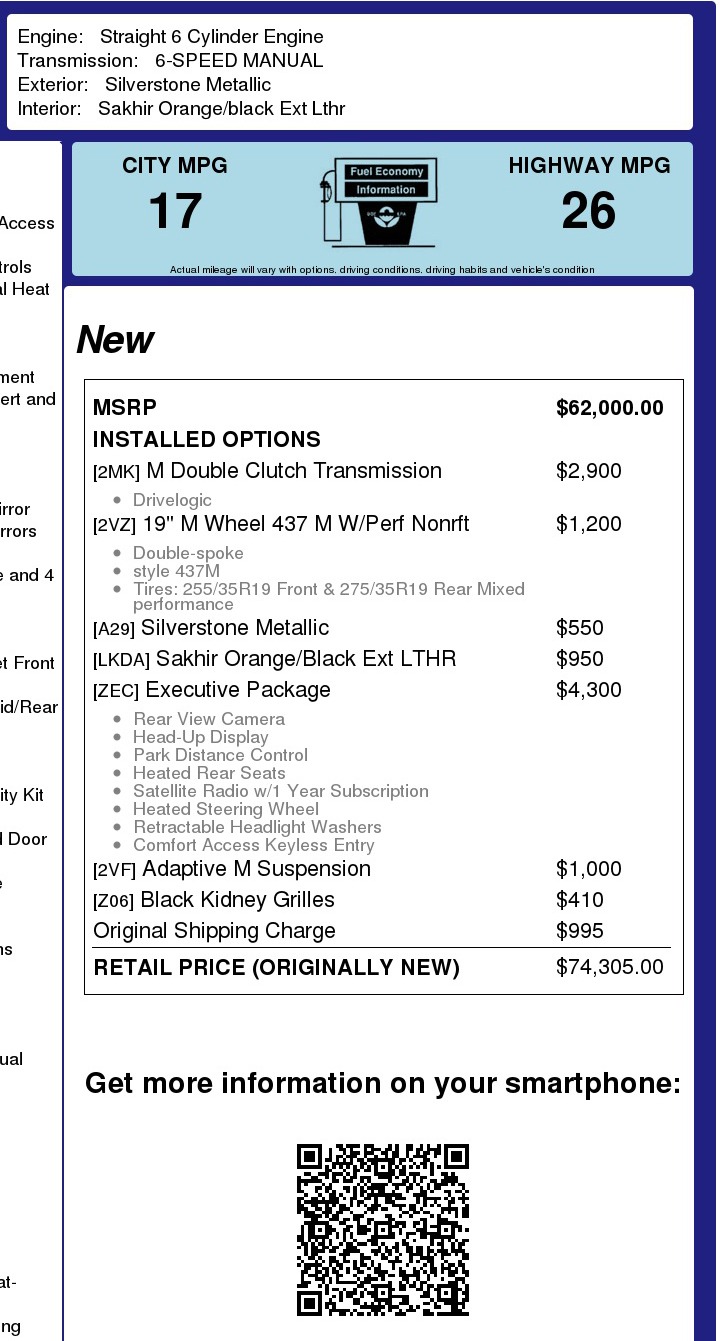The height and width of the screenshot is (1341, 720).
Task: Click the New vehicle heading
Action: pos(115,340)
